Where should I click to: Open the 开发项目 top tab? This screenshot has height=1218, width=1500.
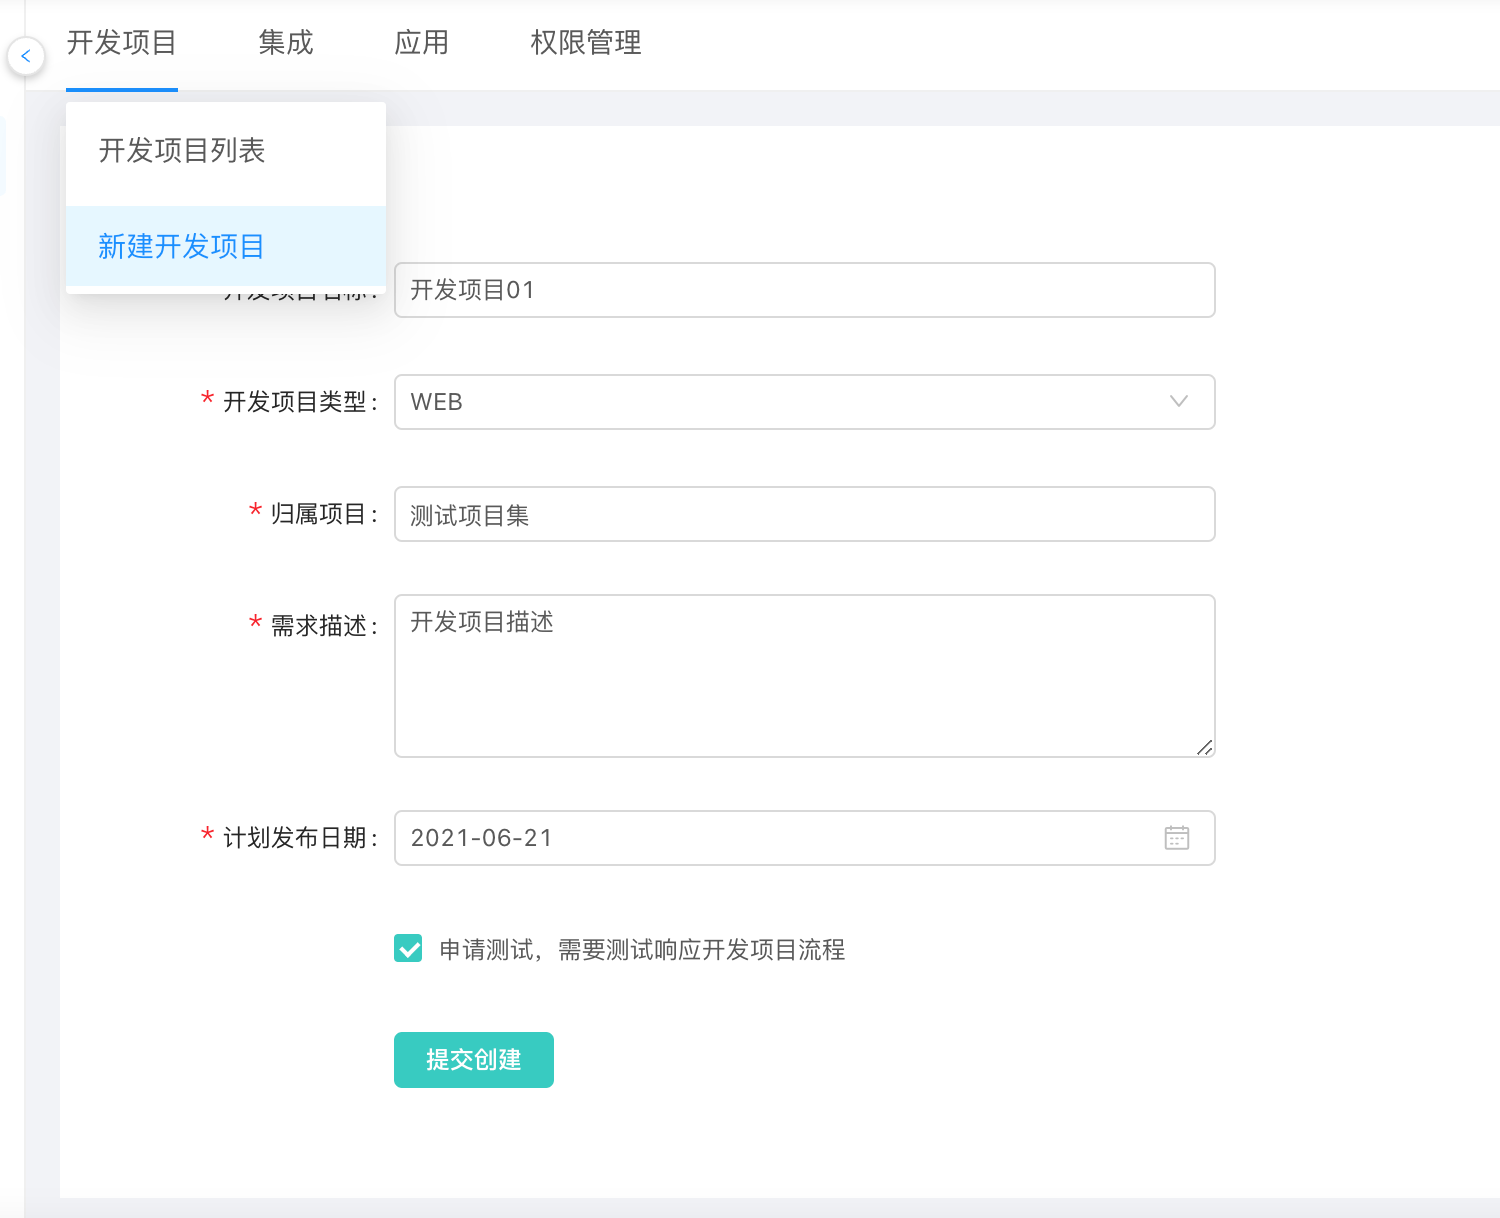(x=122, y=43)
